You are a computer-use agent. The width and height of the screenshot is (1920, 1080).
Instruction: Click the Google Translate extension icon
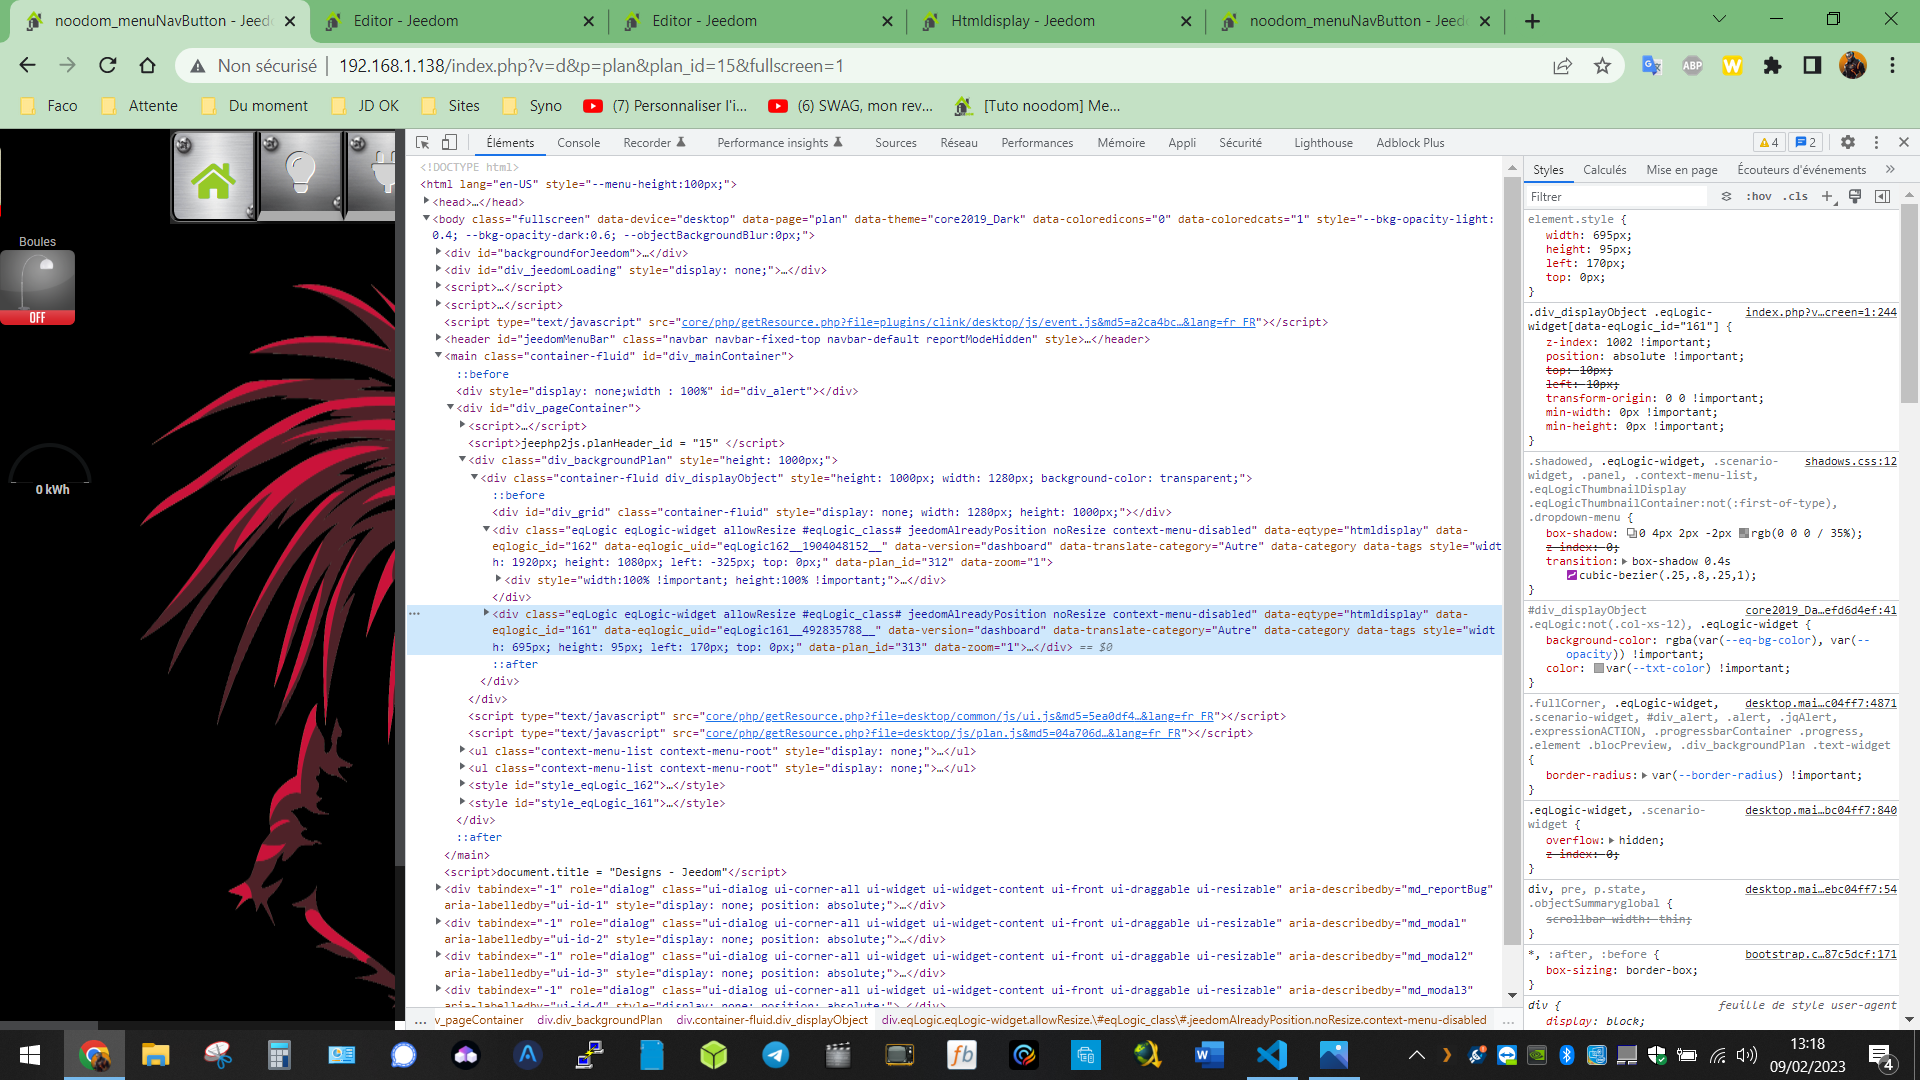pos(1652,65)
